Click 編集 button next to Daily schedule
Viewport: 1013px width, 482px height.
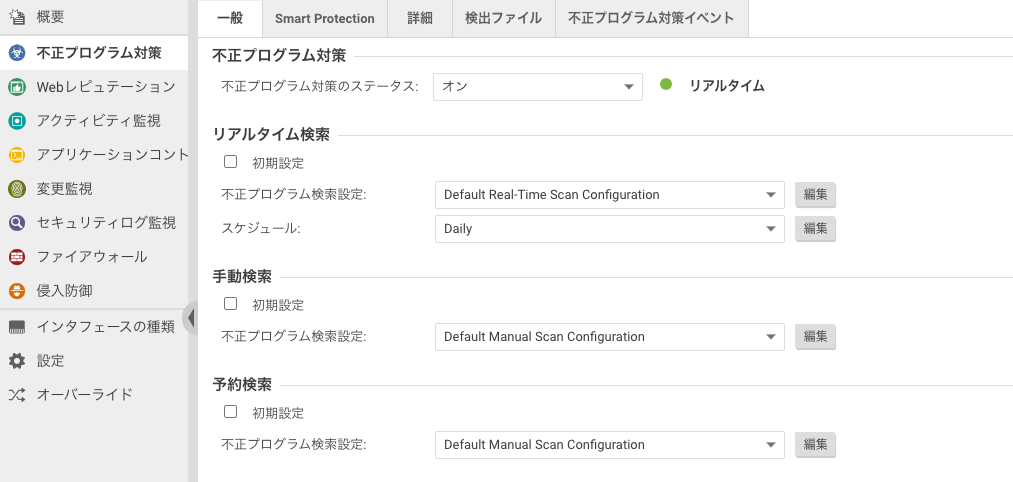point(815,229)
